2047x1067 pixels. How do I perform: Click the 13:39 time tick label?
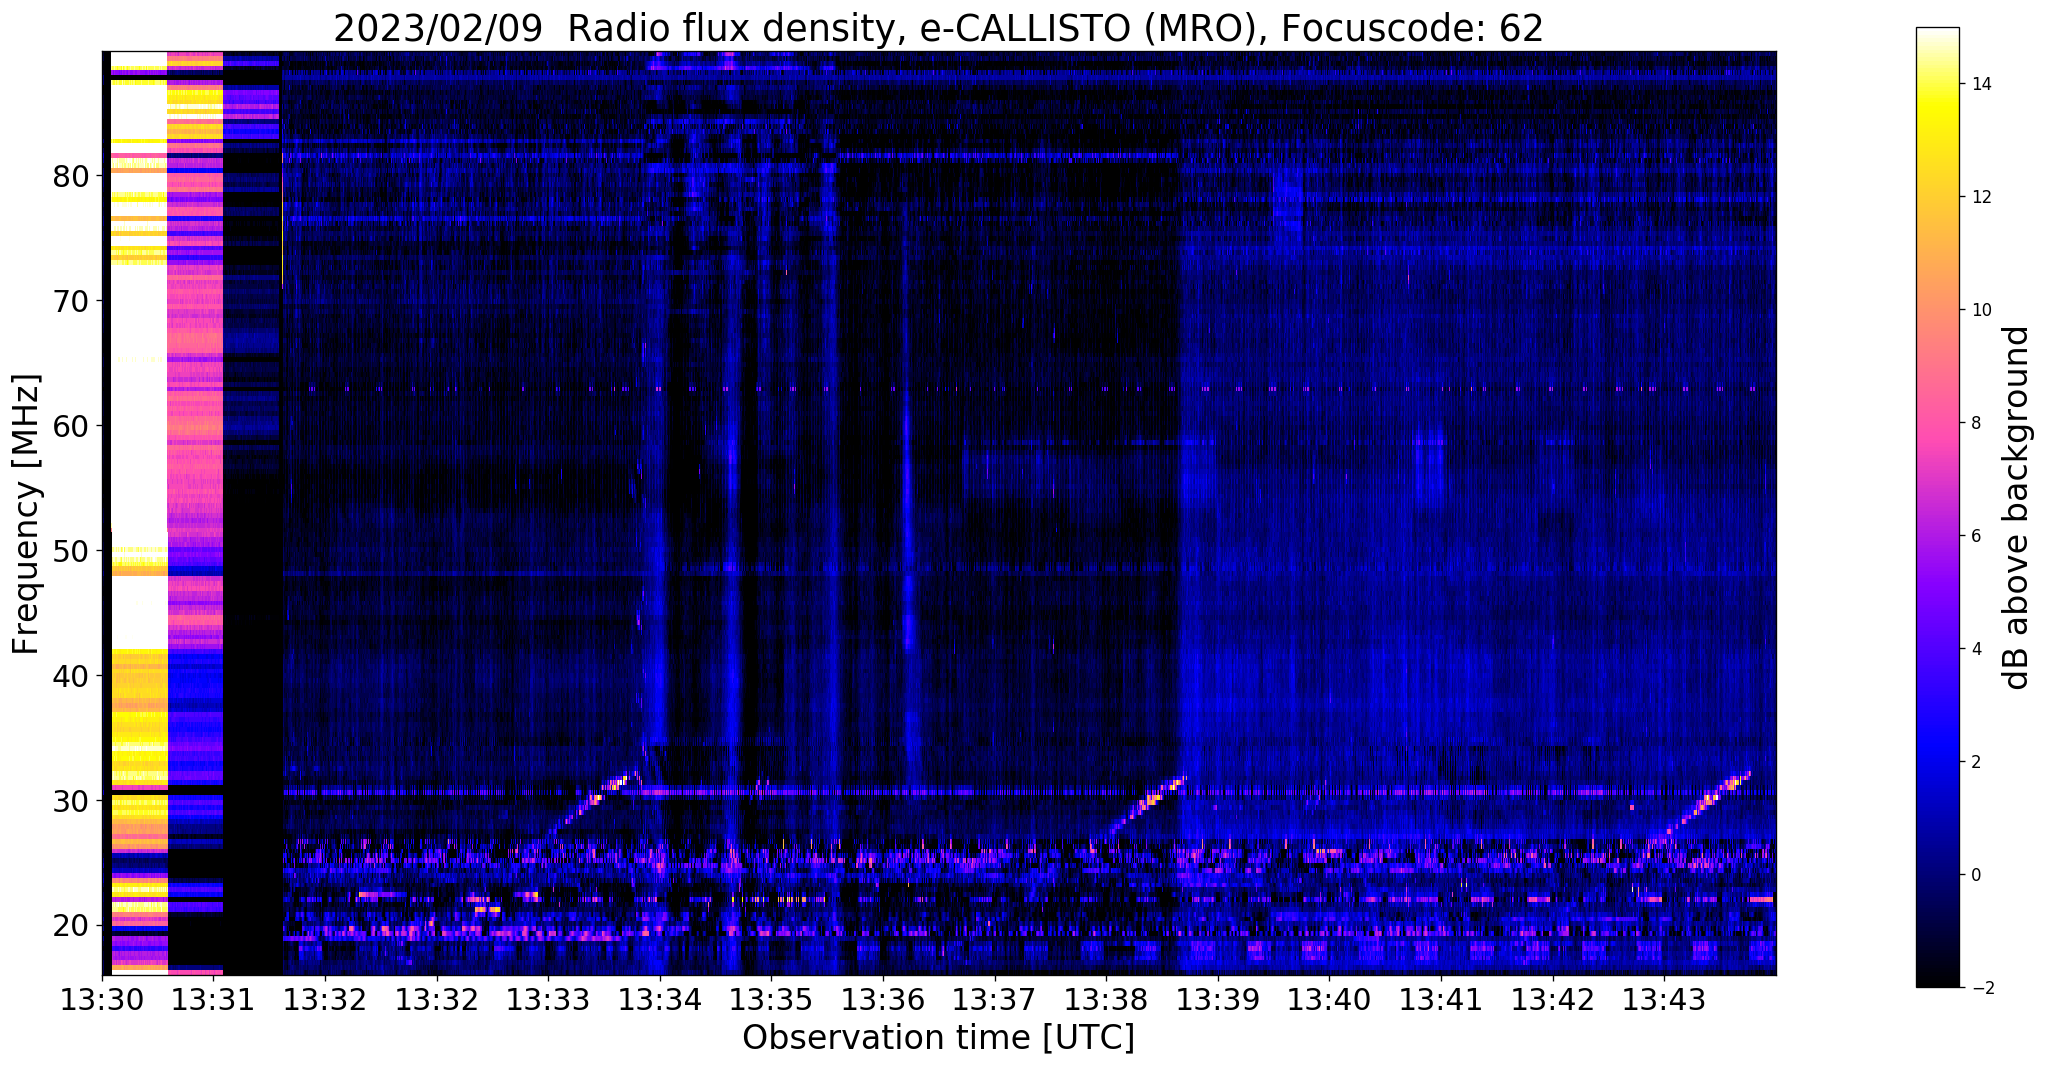coord(1218,999)
